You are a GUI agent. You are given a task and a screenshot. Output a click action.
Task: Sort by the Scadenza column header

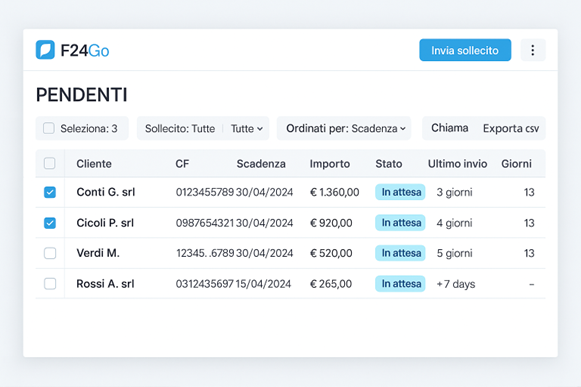pyautogui.click(x=261, y=163)
